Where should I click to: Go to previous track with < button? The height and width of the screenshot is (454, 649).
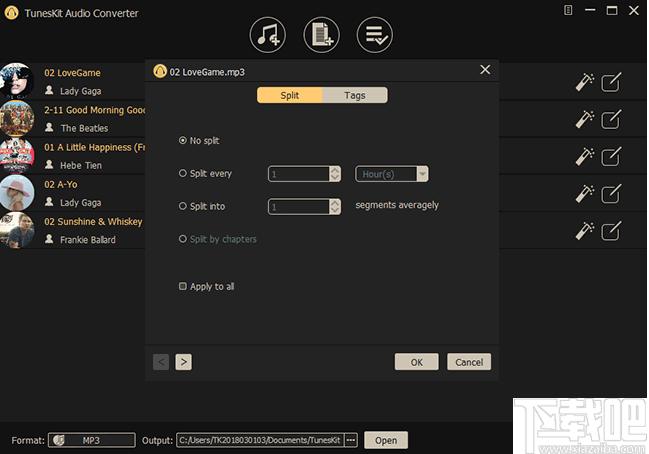coord(161,362)
